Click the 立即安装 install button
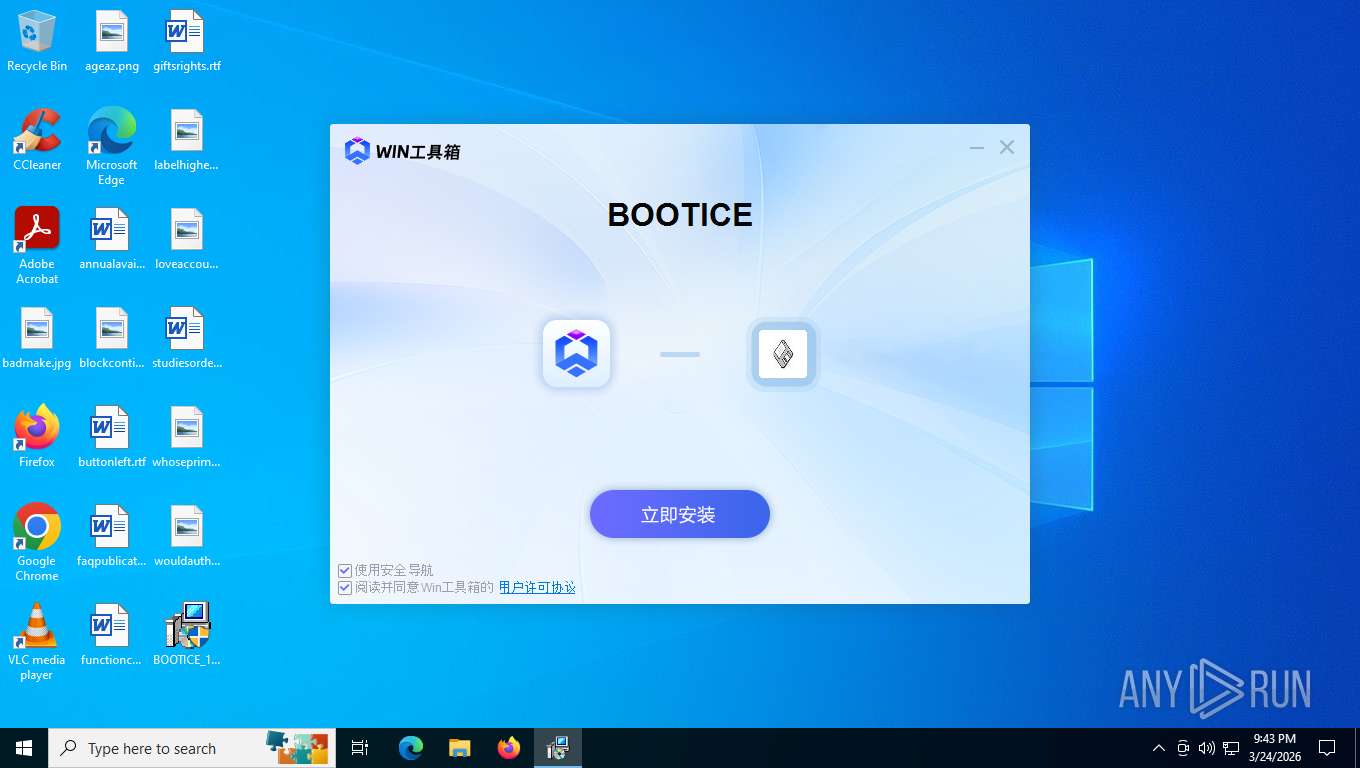The image size is (1360, 768). 680,514
